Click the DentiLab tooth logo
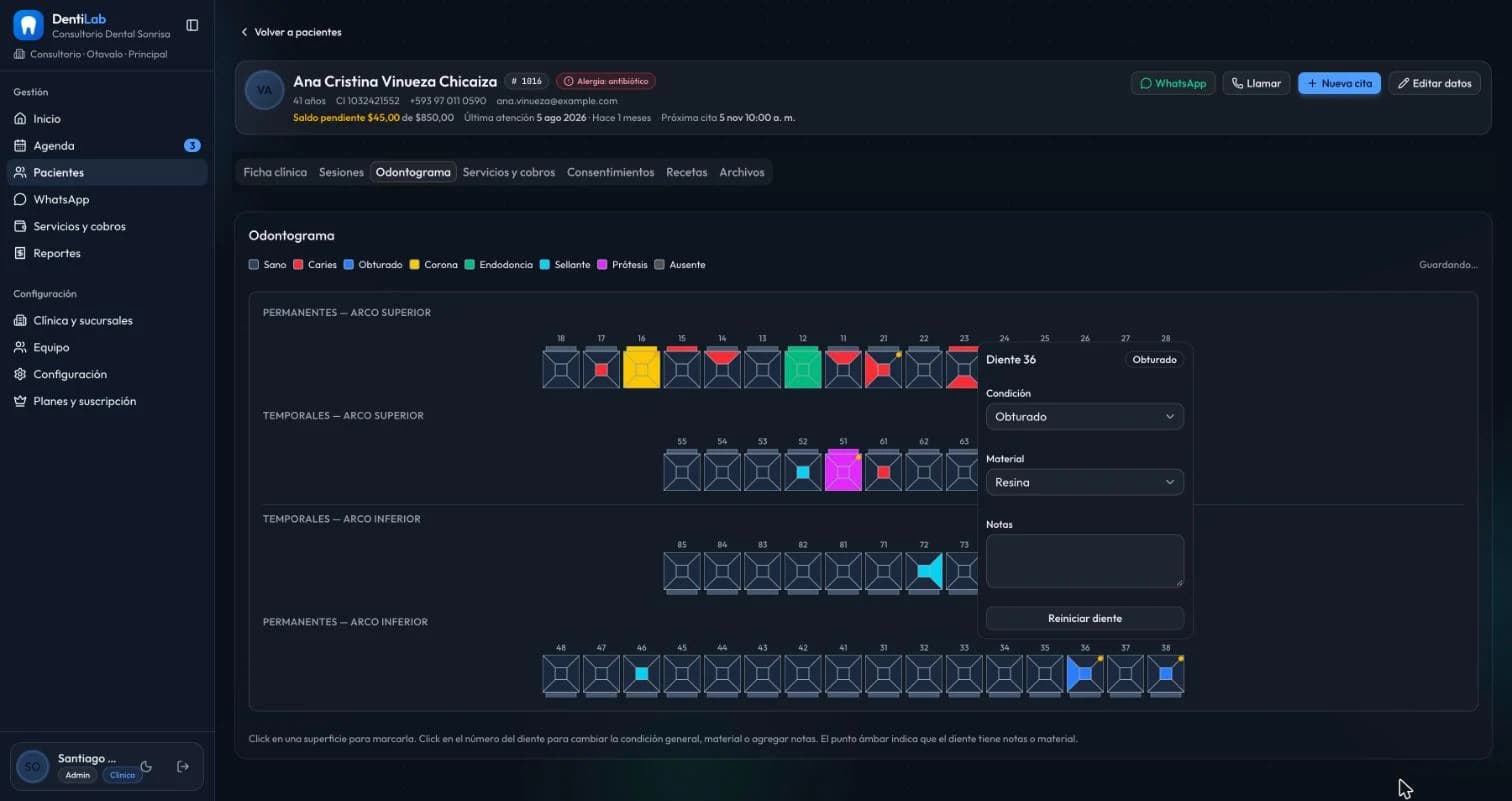 pyautogui.click(x=28, y=25)
